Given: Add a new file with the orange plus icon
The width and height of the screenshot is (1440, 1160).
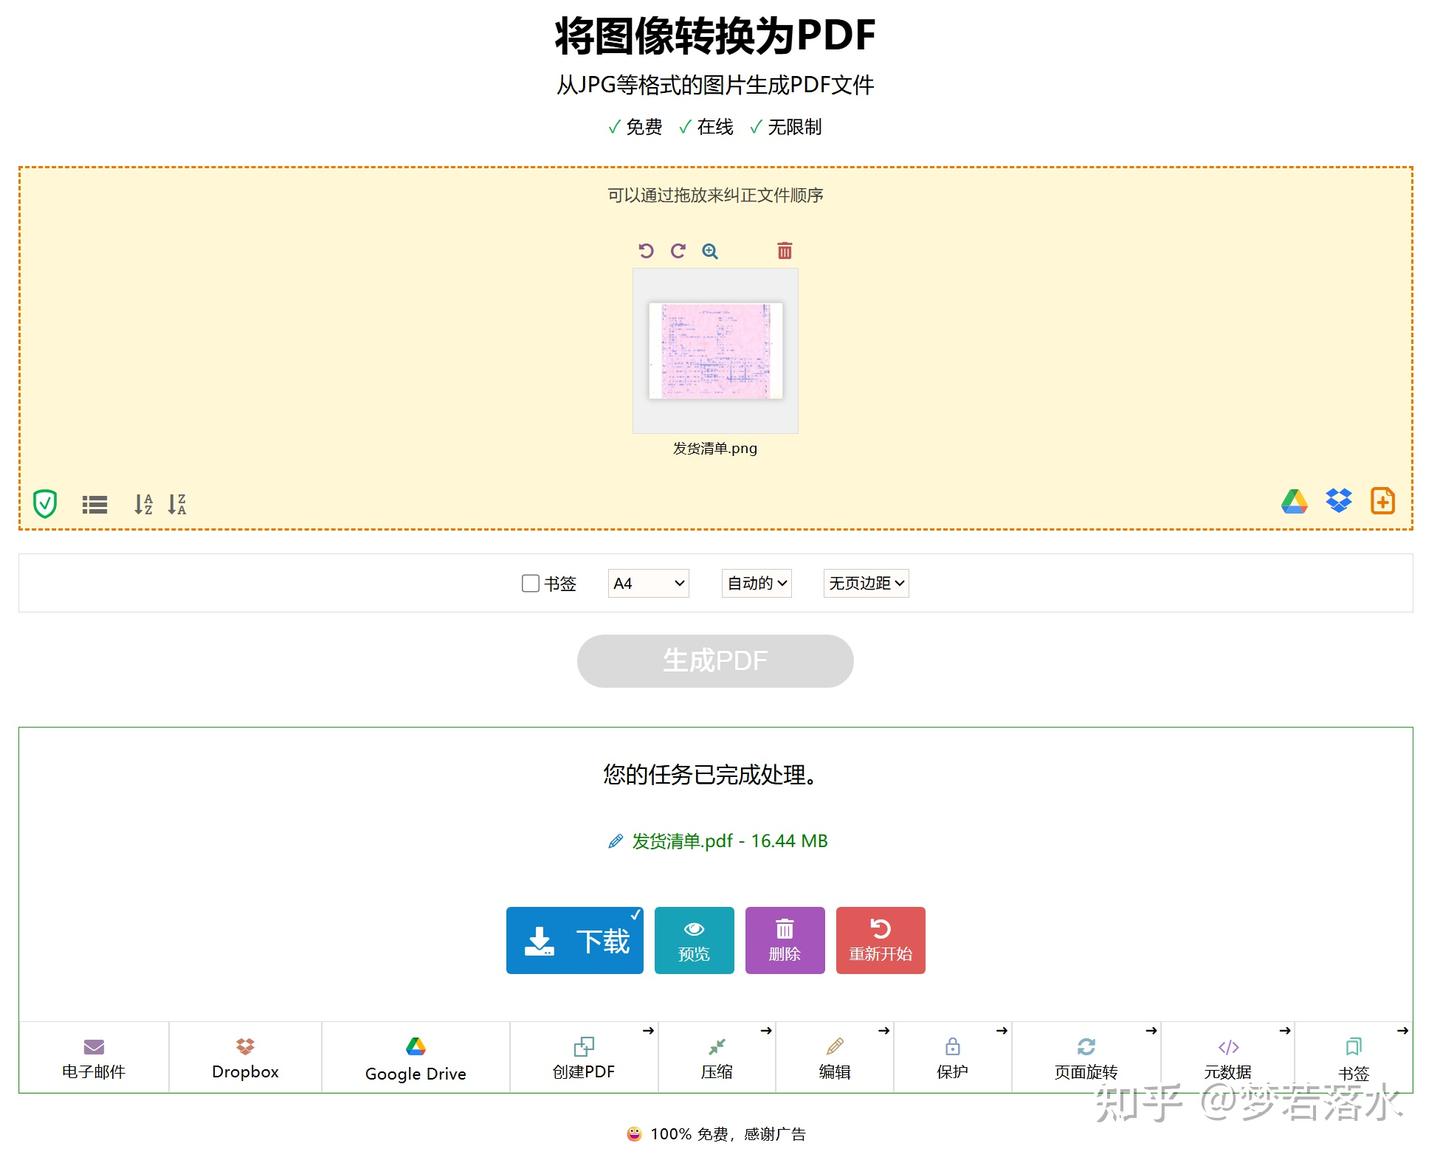Looking at the screenshot, I should [x=1383, y=501].
